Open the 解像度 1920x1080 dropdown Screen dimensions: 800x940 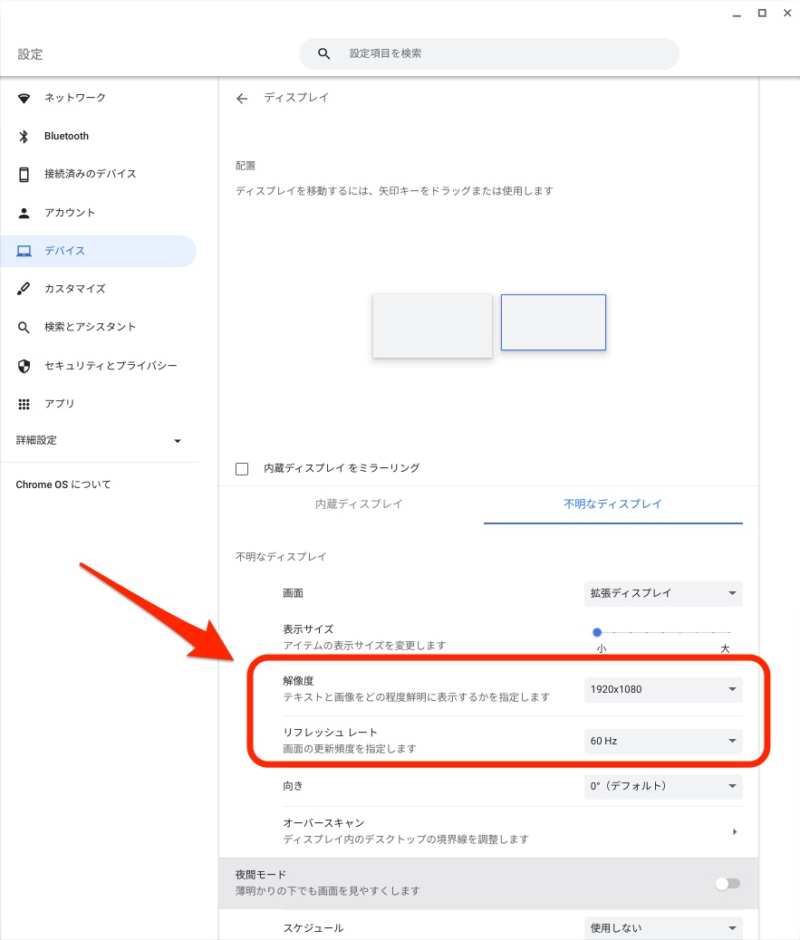pos(663,690)
